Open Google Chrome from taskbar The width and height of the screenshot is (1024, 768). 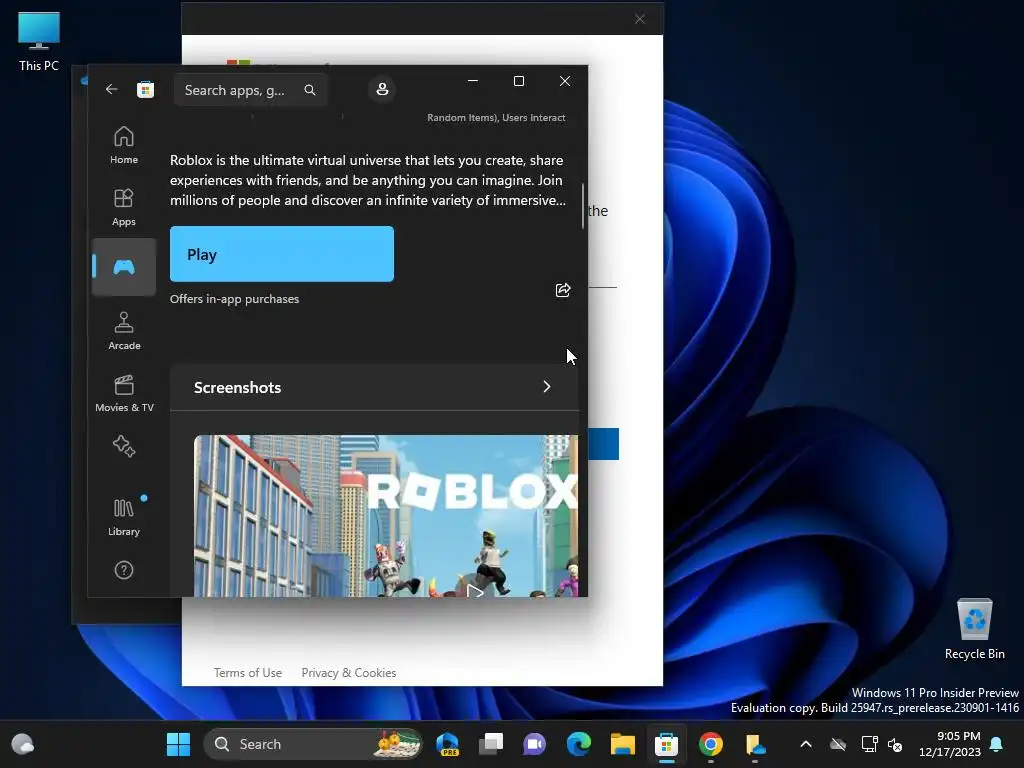click(x=711, y=744)
